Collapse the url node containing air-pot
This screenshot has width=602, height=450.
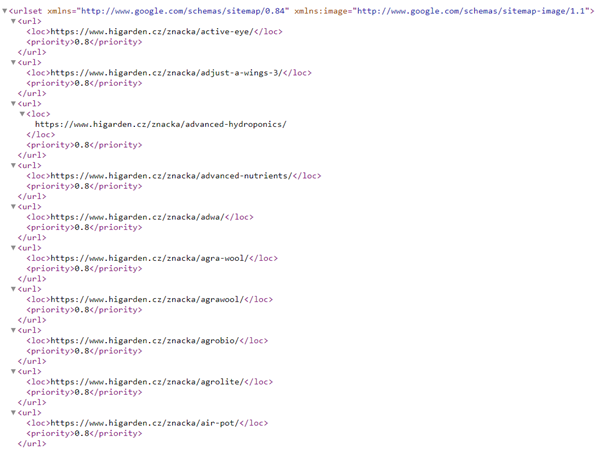pyautogui.click(x=13, y=412)
